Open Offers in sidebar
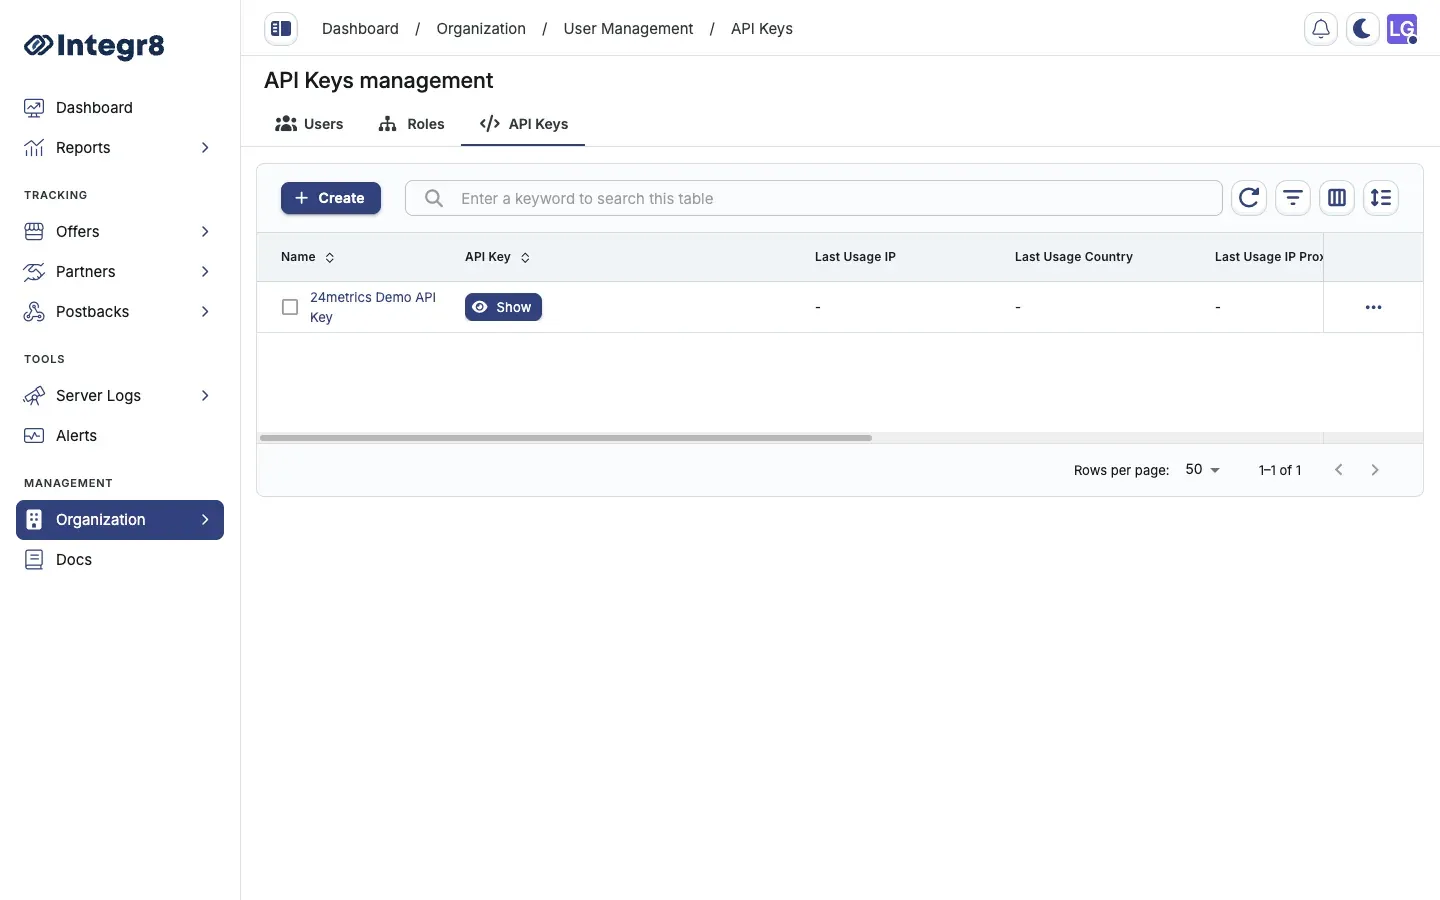 click(x=120, y=232)
